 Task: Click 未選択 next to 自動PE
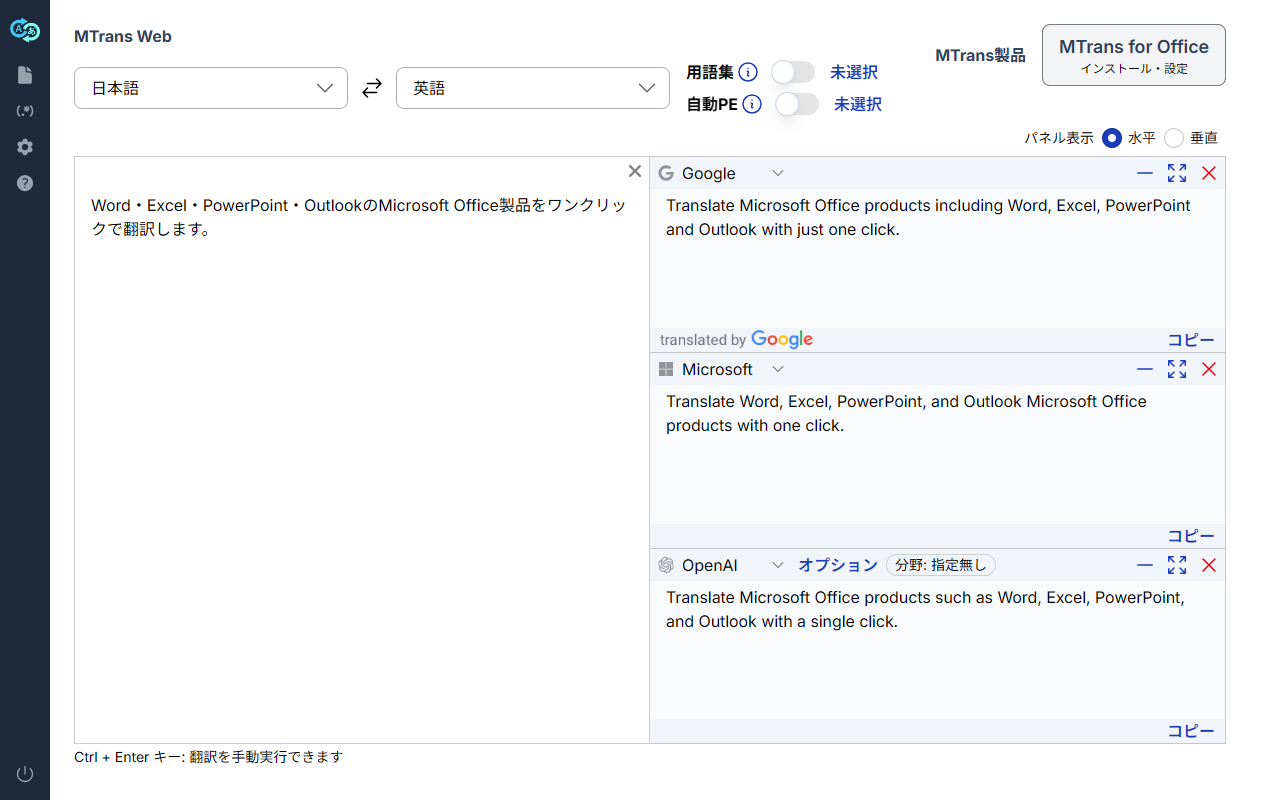pyautogui.click(x=858, y=104)
